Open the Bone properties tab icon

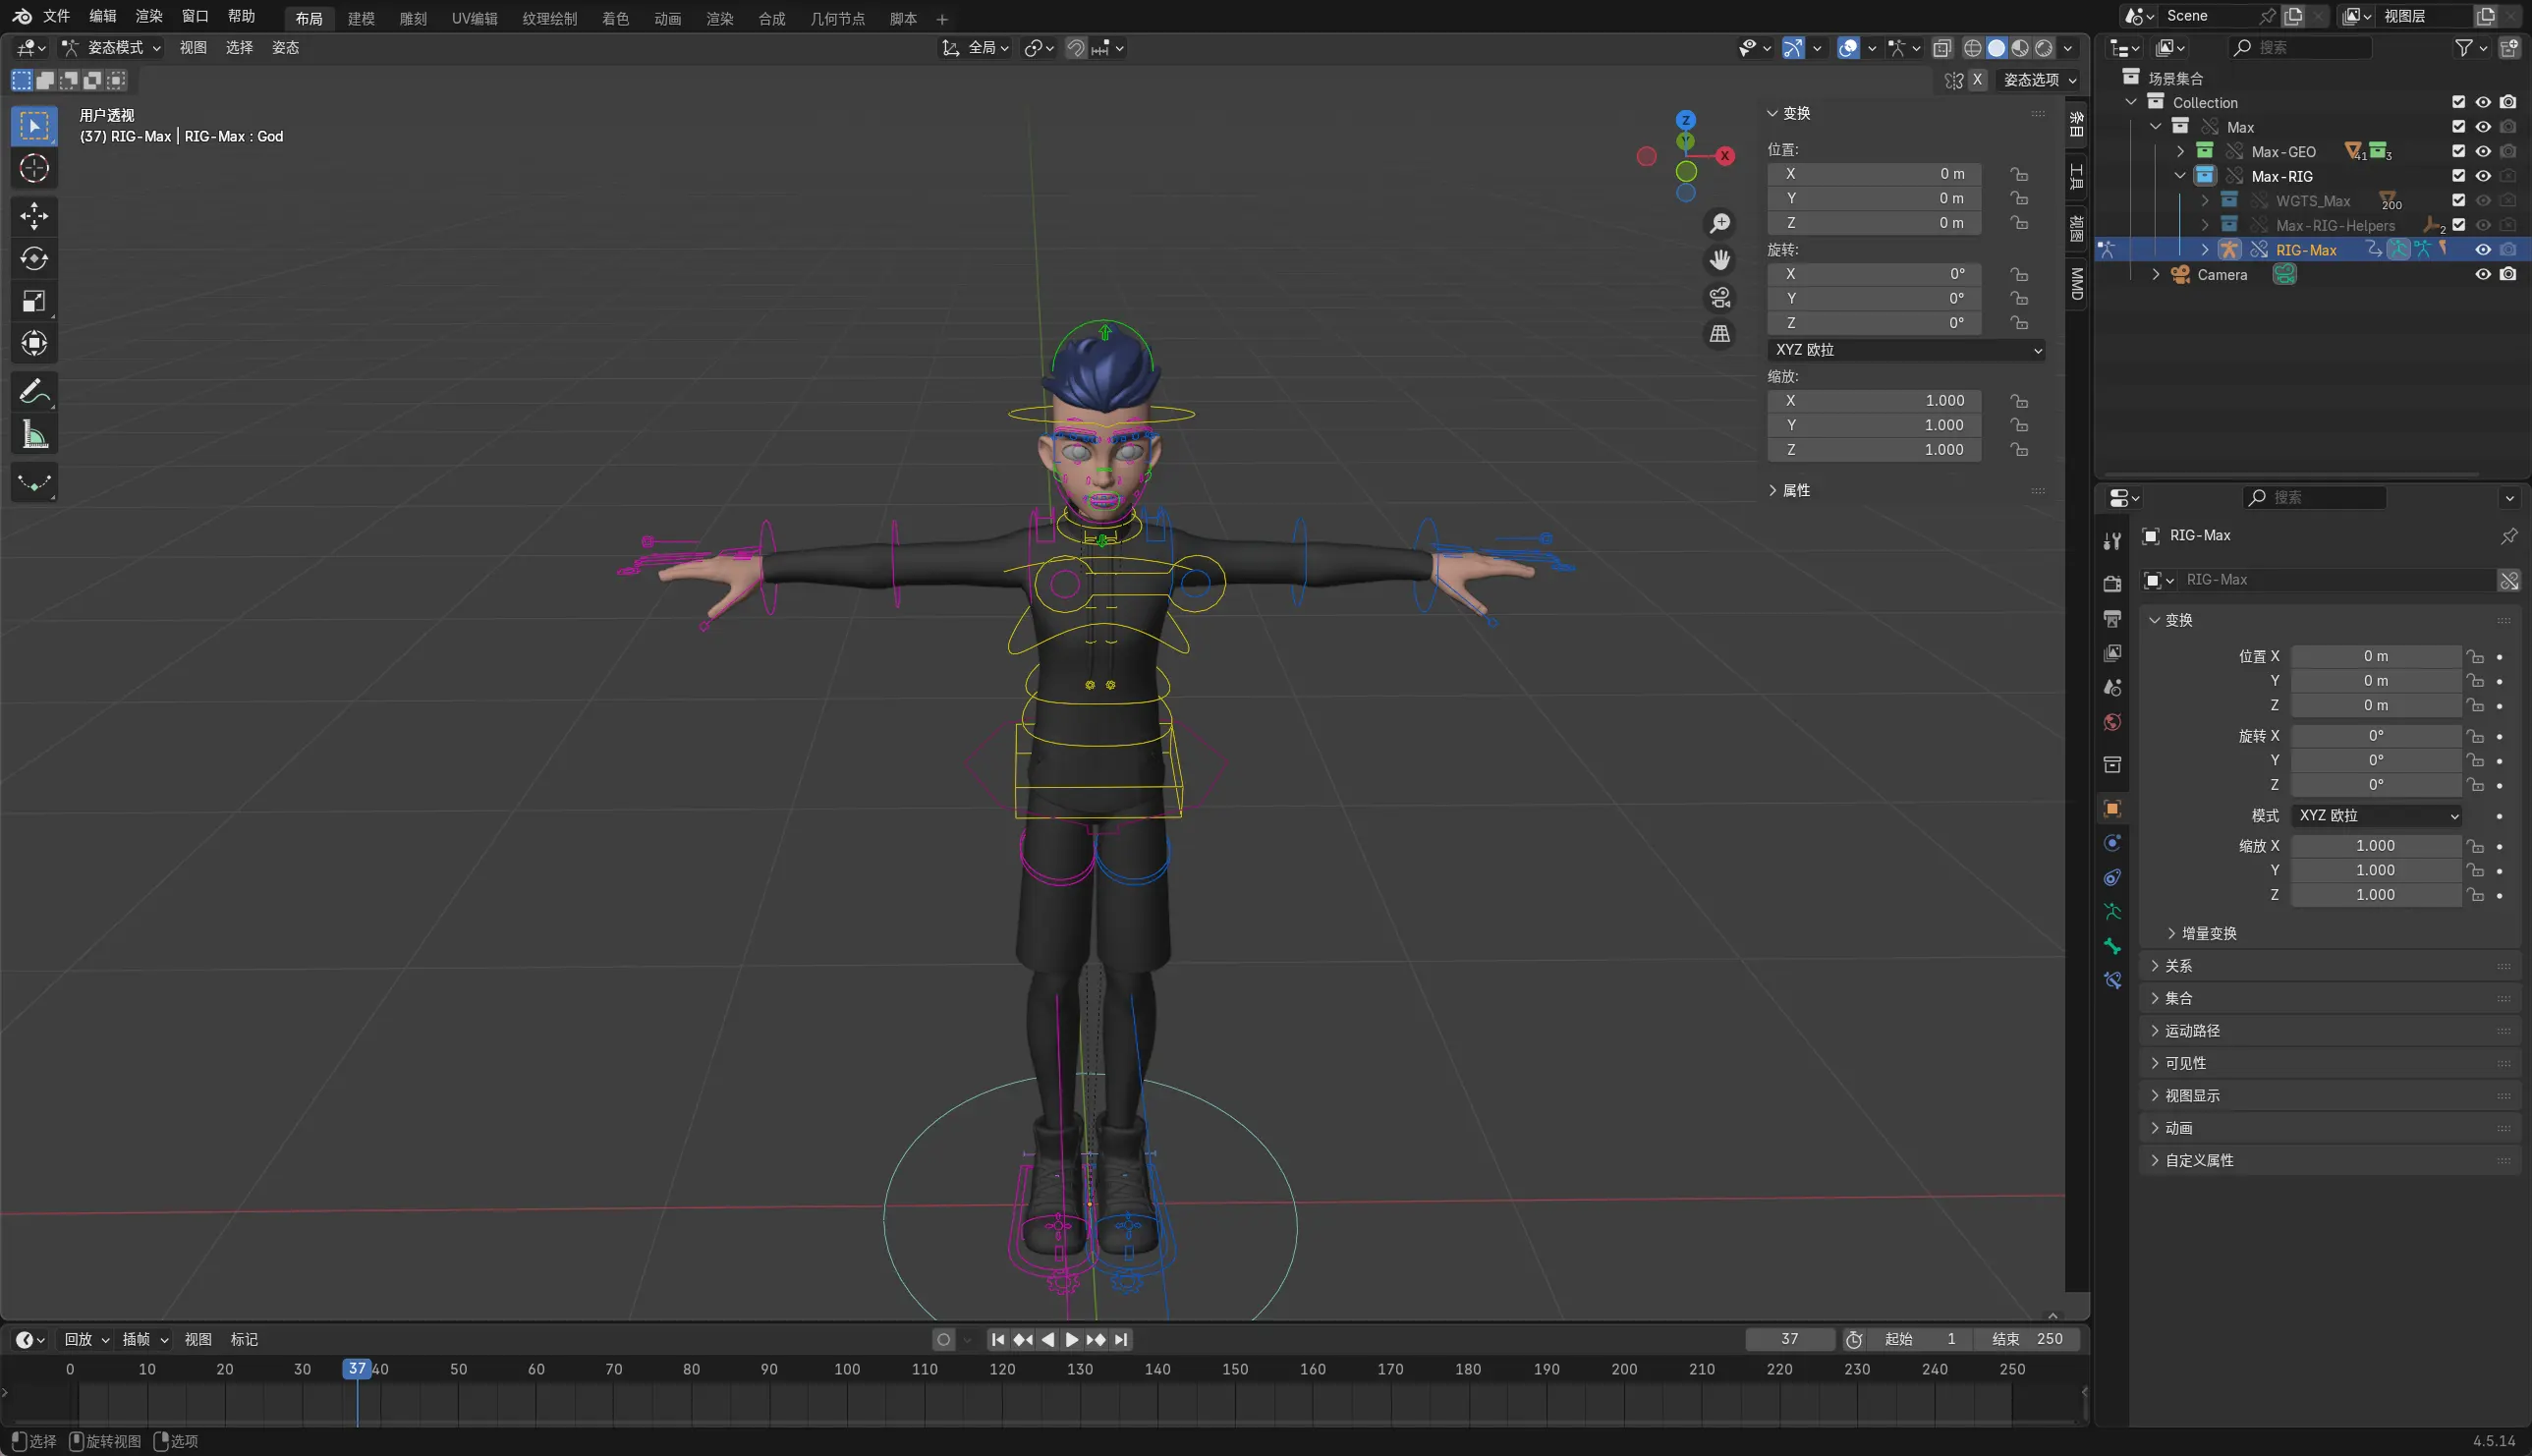pyautogui.click(x=2112, y=945)
